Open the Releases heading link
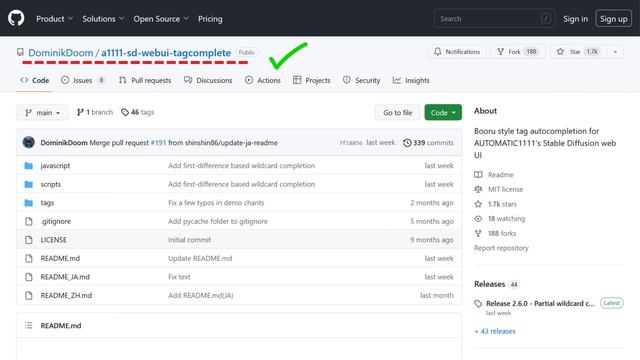The width and height of the screenshot is (640, 360). click(x=489, y=284)
